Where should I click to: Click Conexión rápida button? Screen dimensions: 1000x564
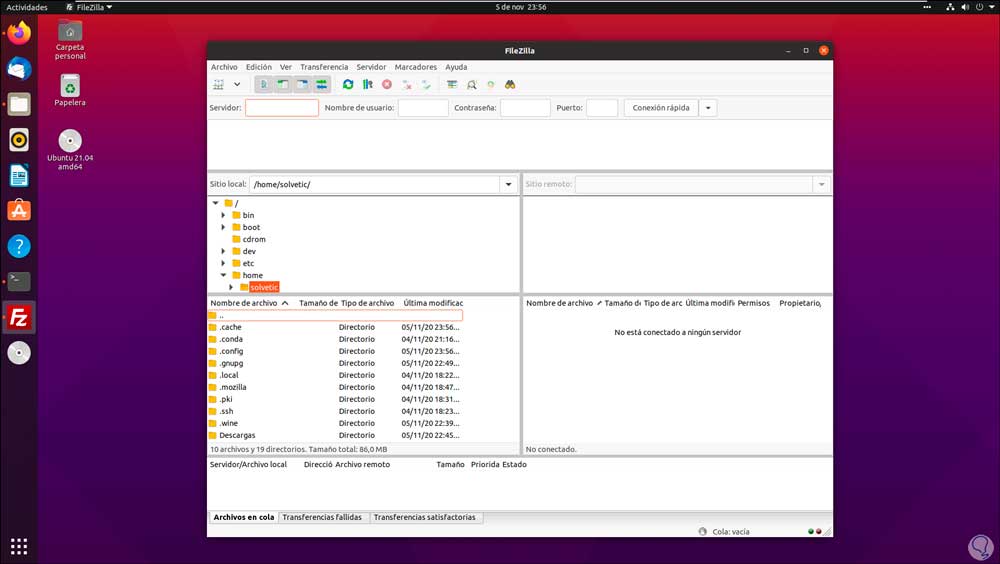(661, 108)
